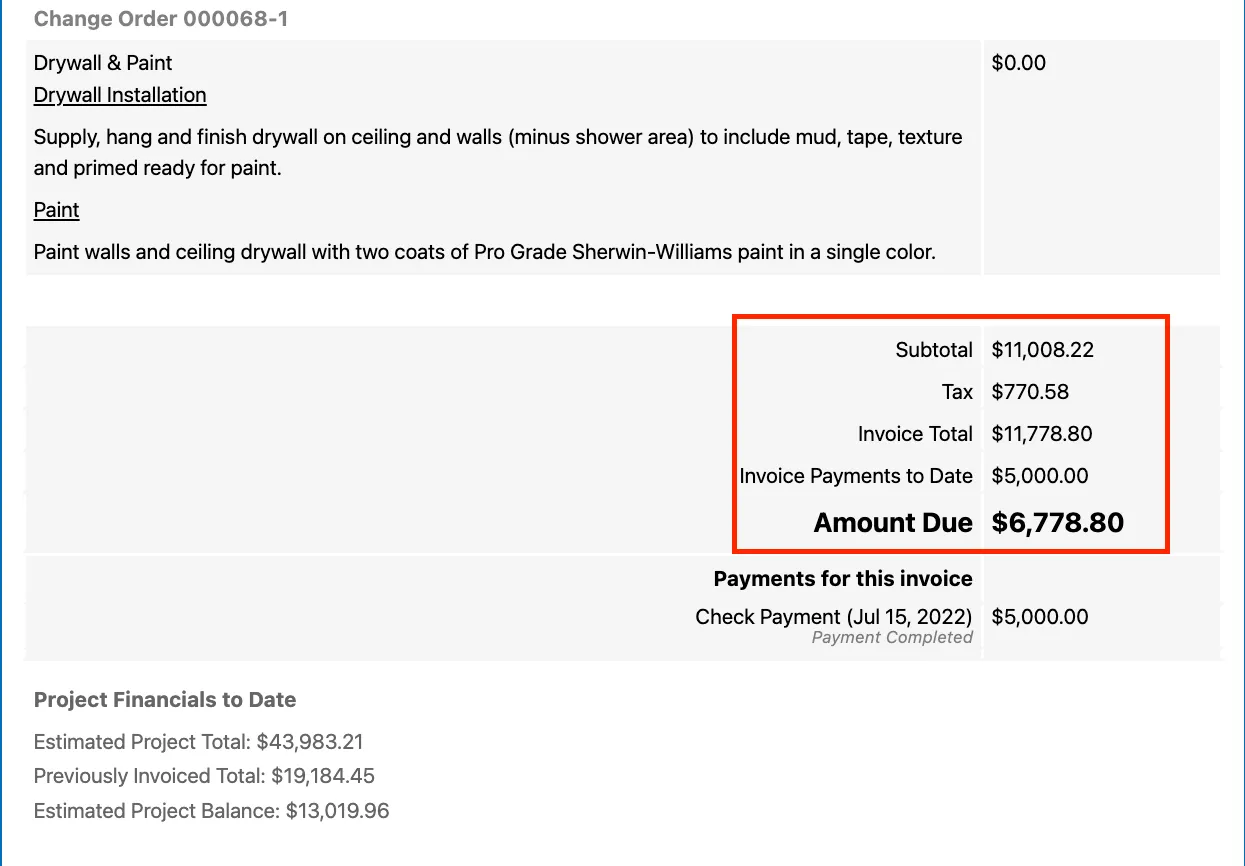
Task: Click the Invoice Total label
Action: 915,434
